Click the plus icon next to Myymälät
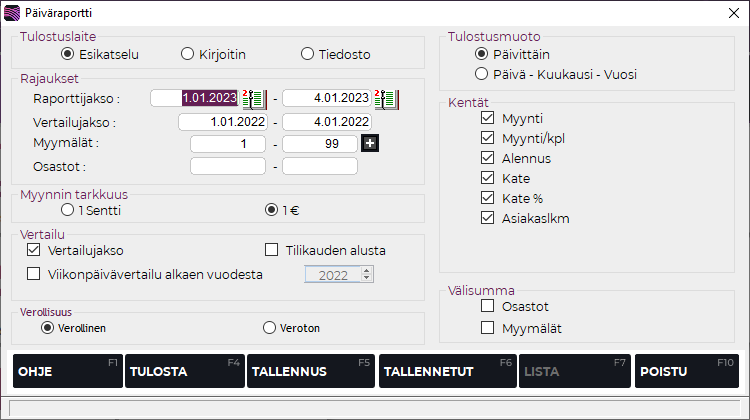Screen dimensions: 750x420 point(369,143)
